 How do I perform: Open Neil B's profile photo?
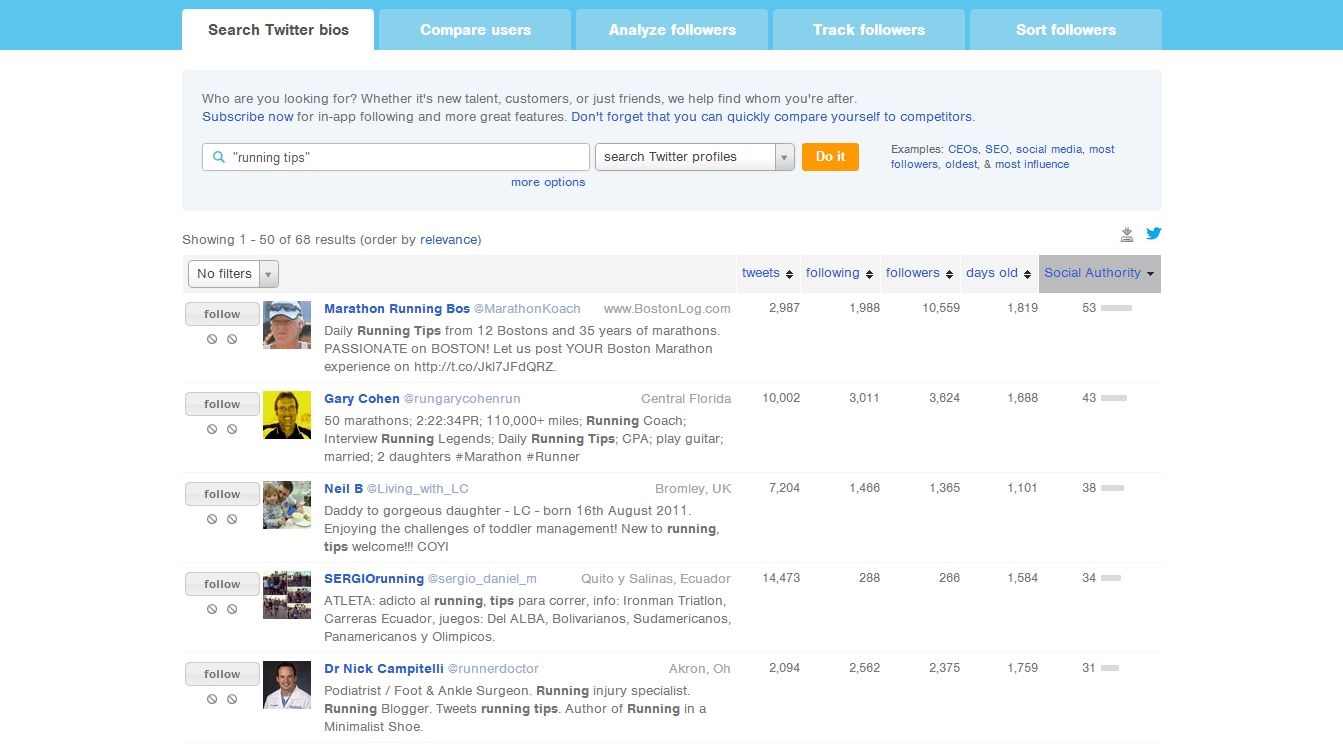pyautogui.click(x=287, y=505)
